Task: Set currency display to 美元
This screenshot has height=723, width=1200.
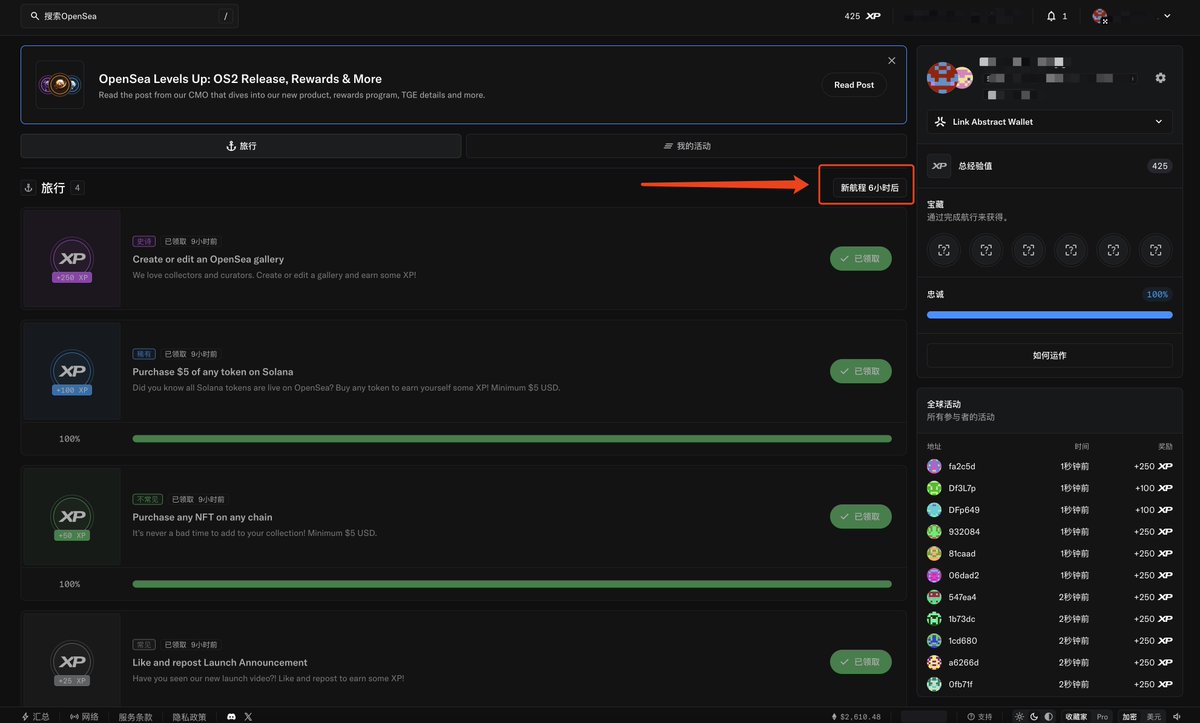Action: [x=1154, y=716]
